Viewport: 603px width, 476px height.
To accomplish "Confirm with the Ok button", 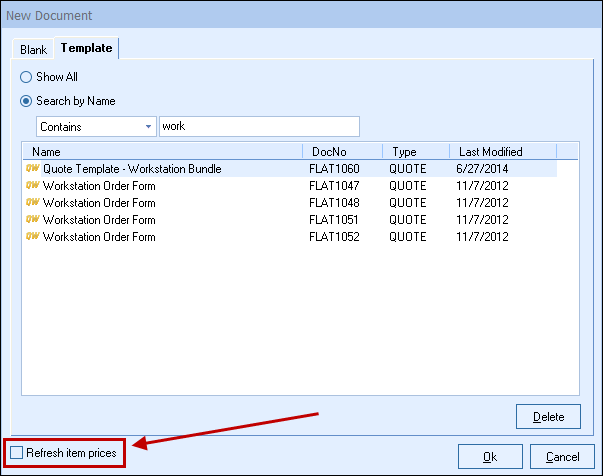I will click(489, 456).
